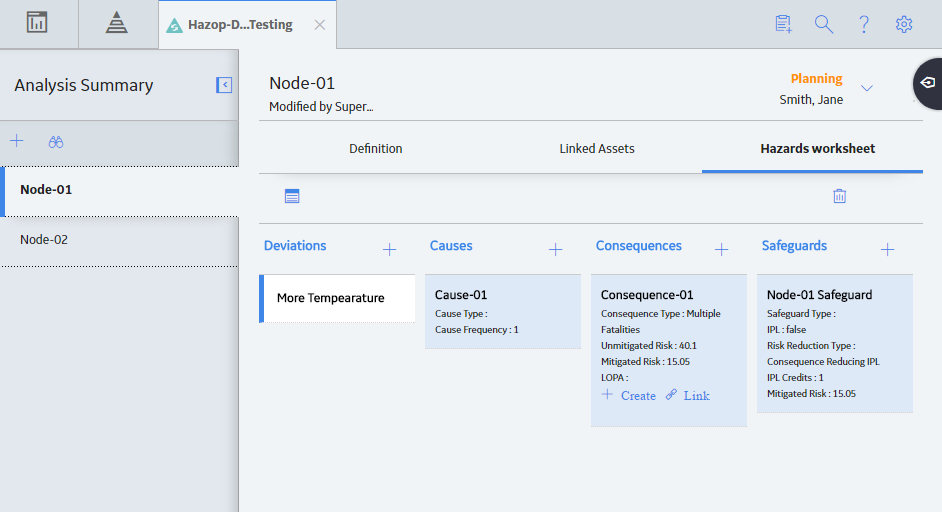This screenshot has width=942, height=512.
Task: Select Node-02 in the summary list
Action: (120, 240)
